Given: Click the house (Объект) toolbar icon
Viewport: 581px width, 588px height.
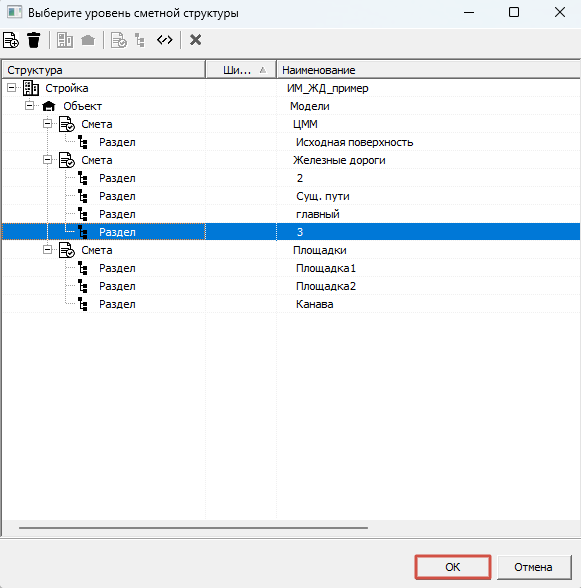Looking at the screenshot, I should point(88,40).
